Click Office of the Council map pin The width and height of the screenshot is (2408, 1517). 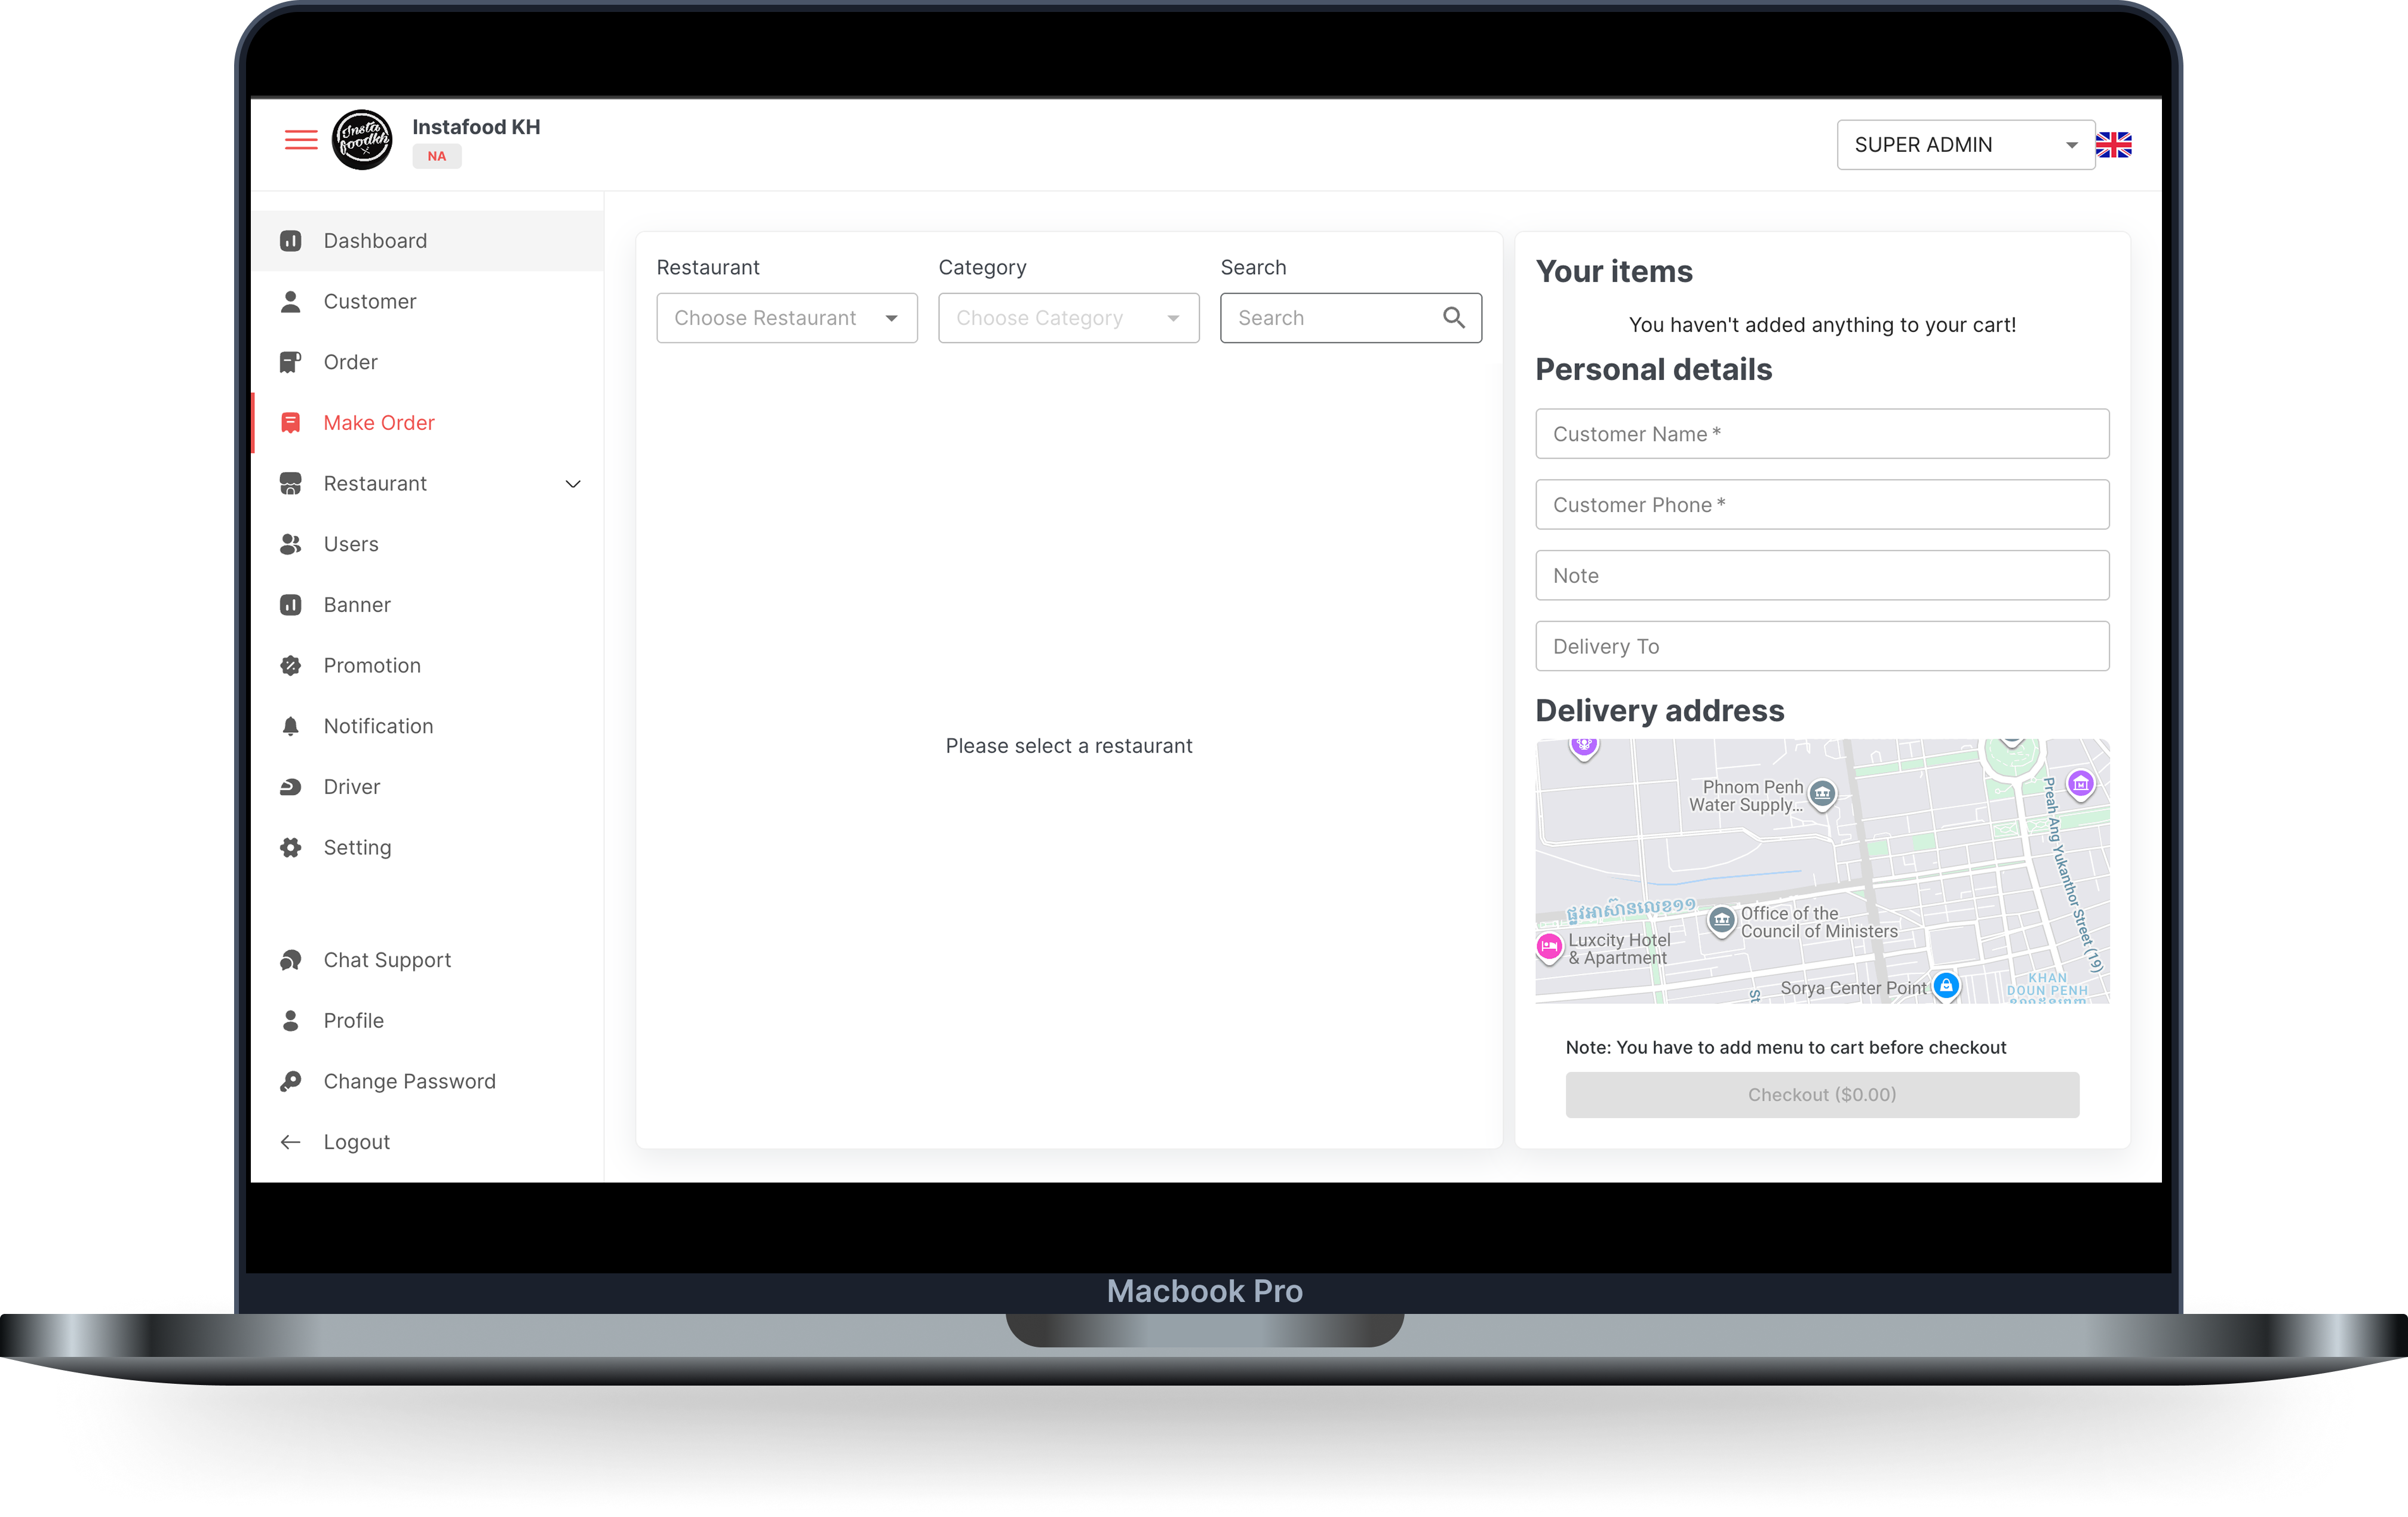point(1721,921)
